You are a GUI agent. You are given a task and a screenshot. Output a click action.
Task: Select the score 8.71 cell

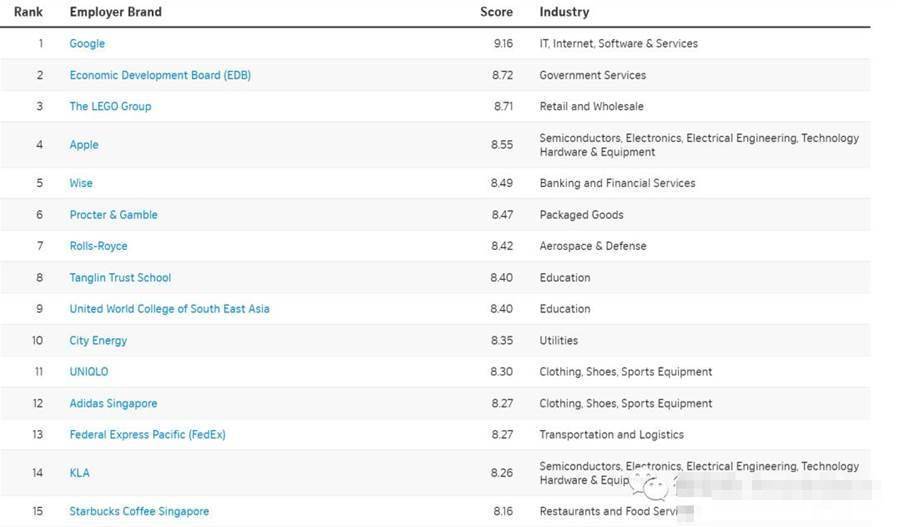(503, 106)
